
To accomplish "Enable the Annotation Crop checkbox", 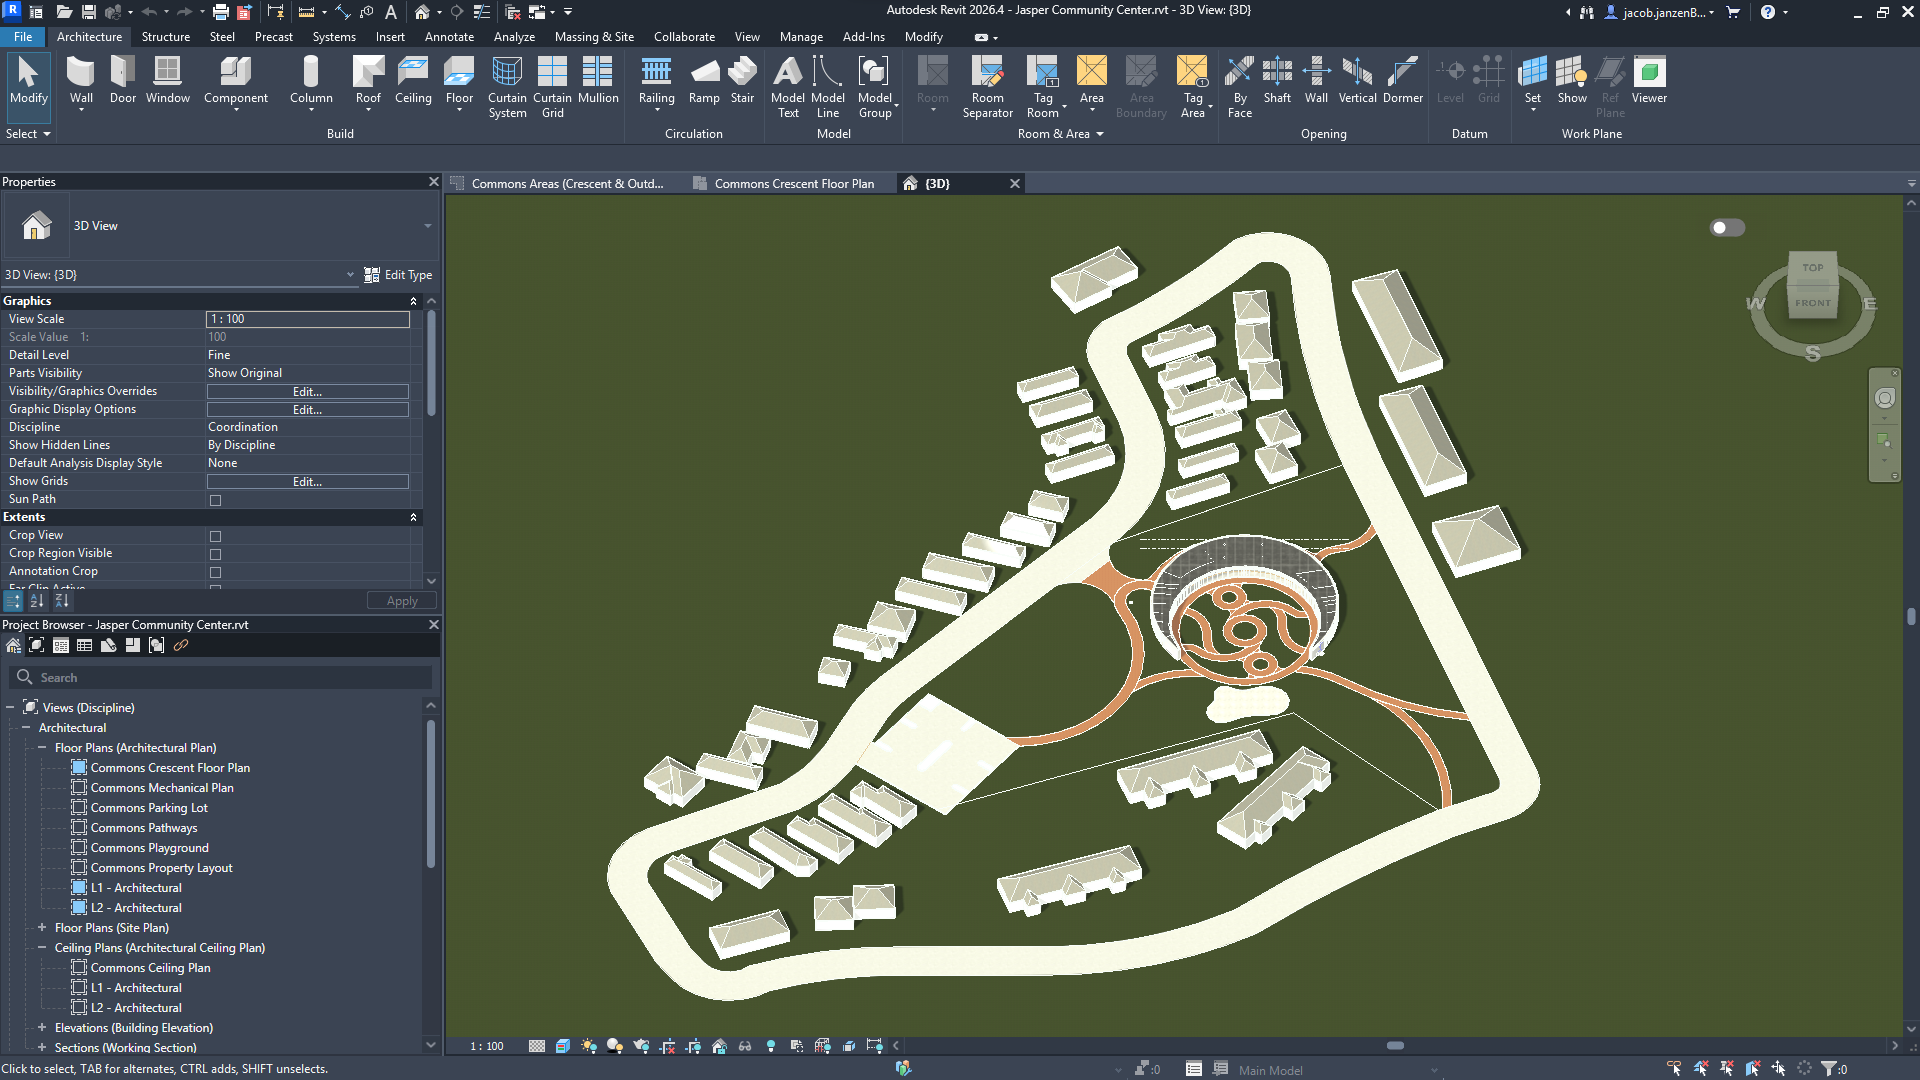I will click(215, 572).
